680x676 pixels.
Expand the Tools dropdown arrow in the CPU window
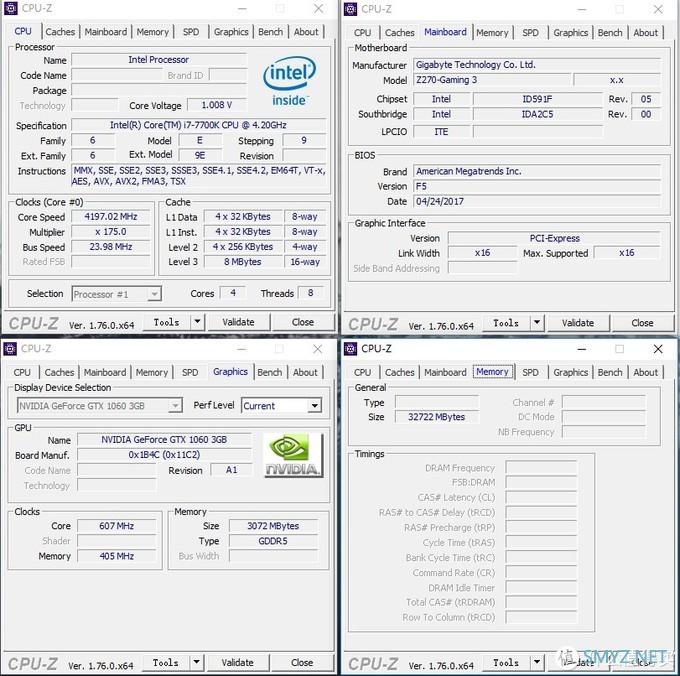[x=197, y=322]
